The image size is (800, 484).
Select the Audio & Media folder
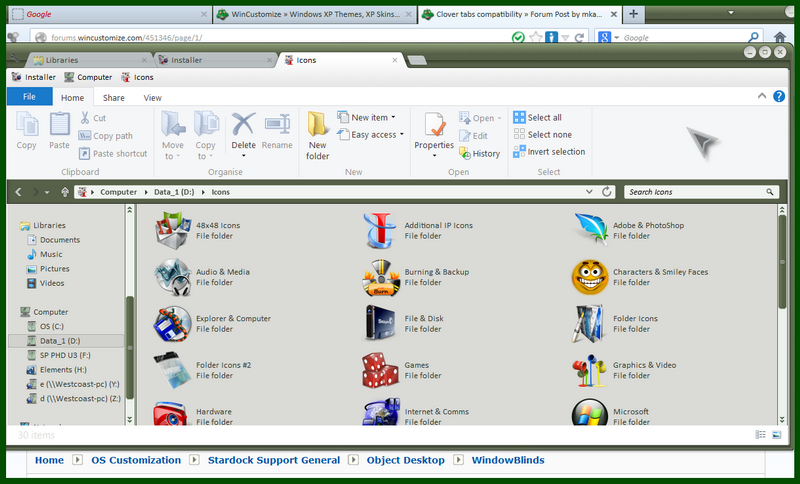point(202,277)
